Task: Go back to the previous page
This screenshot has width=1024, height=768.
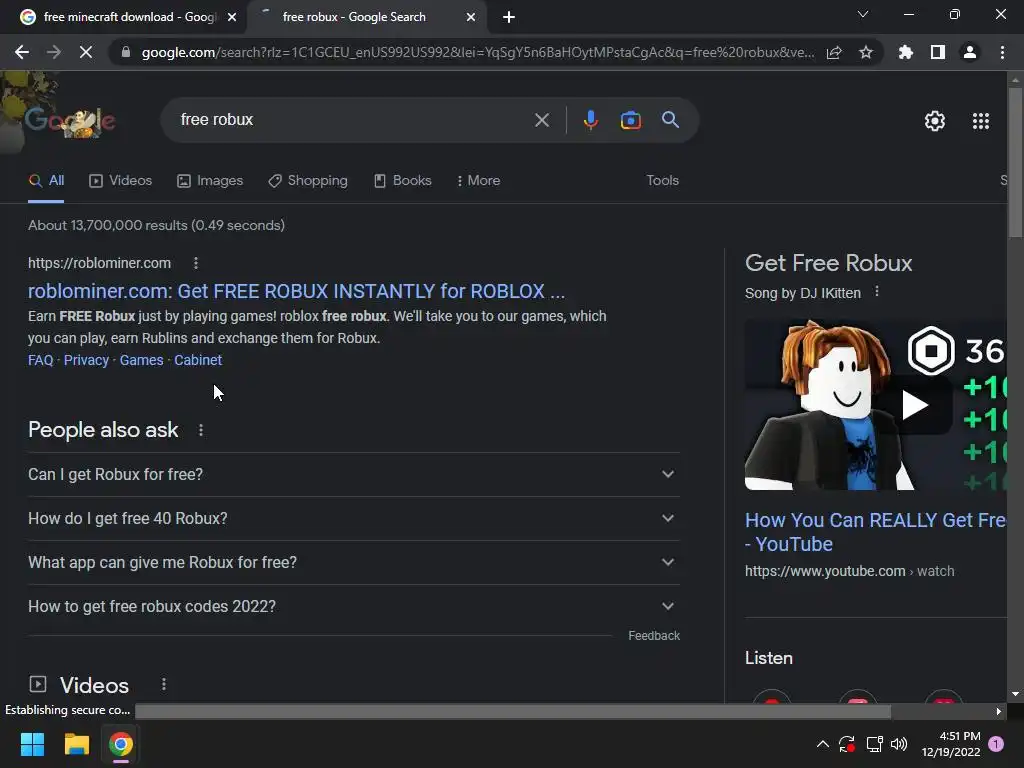Action: (22, 52)
